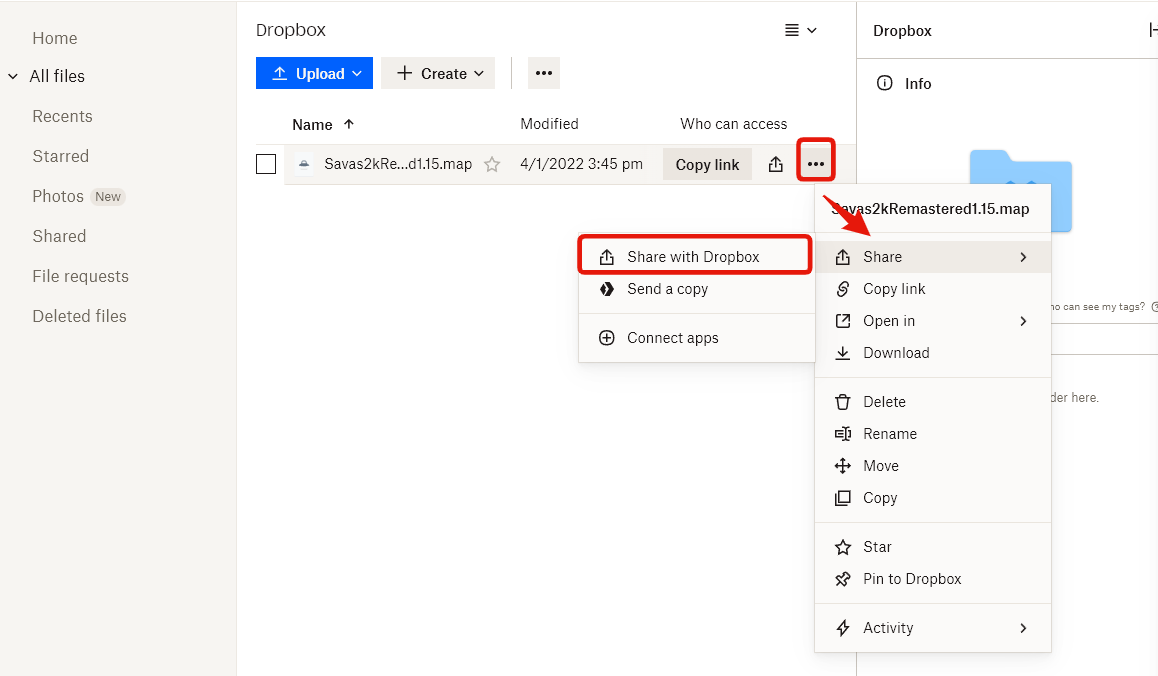The image size is (1158, 676).
Task: Click the Info circle icon
Action: 884,83
